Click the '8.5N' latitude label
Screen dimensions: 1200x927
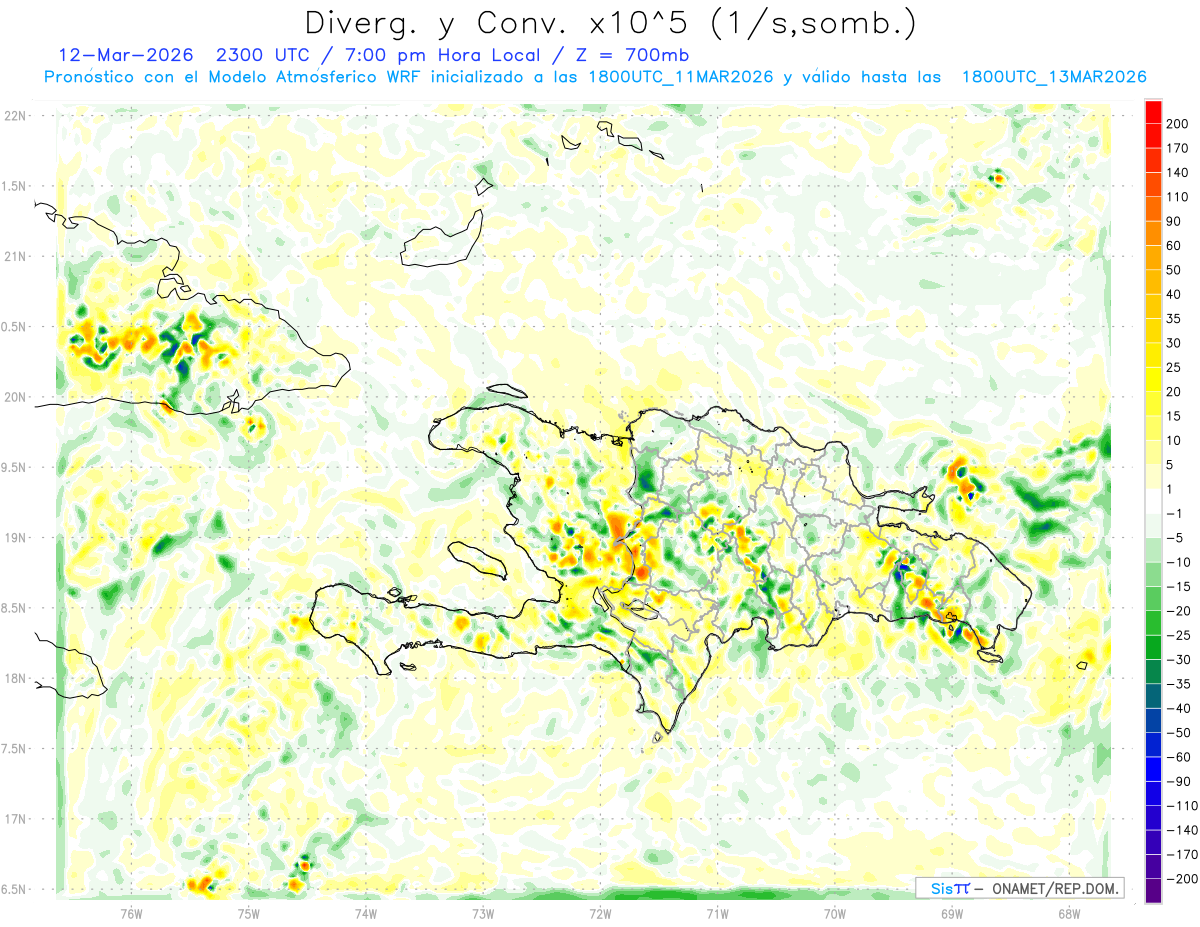click(14, 608)
